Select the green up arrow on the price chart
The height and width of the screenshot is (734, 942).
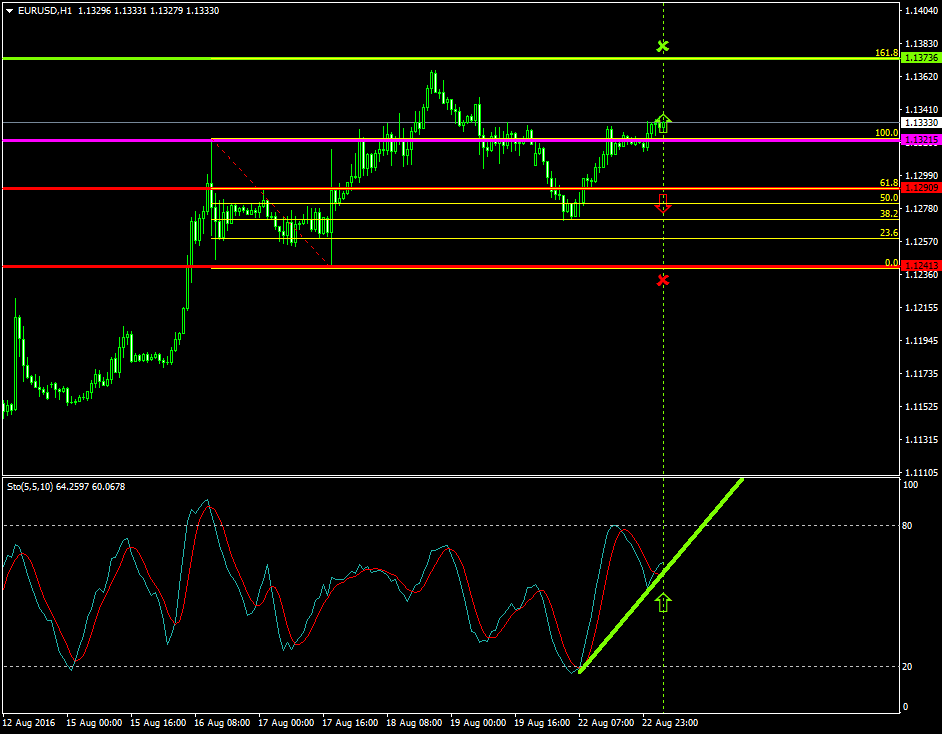tap(663, 123)
